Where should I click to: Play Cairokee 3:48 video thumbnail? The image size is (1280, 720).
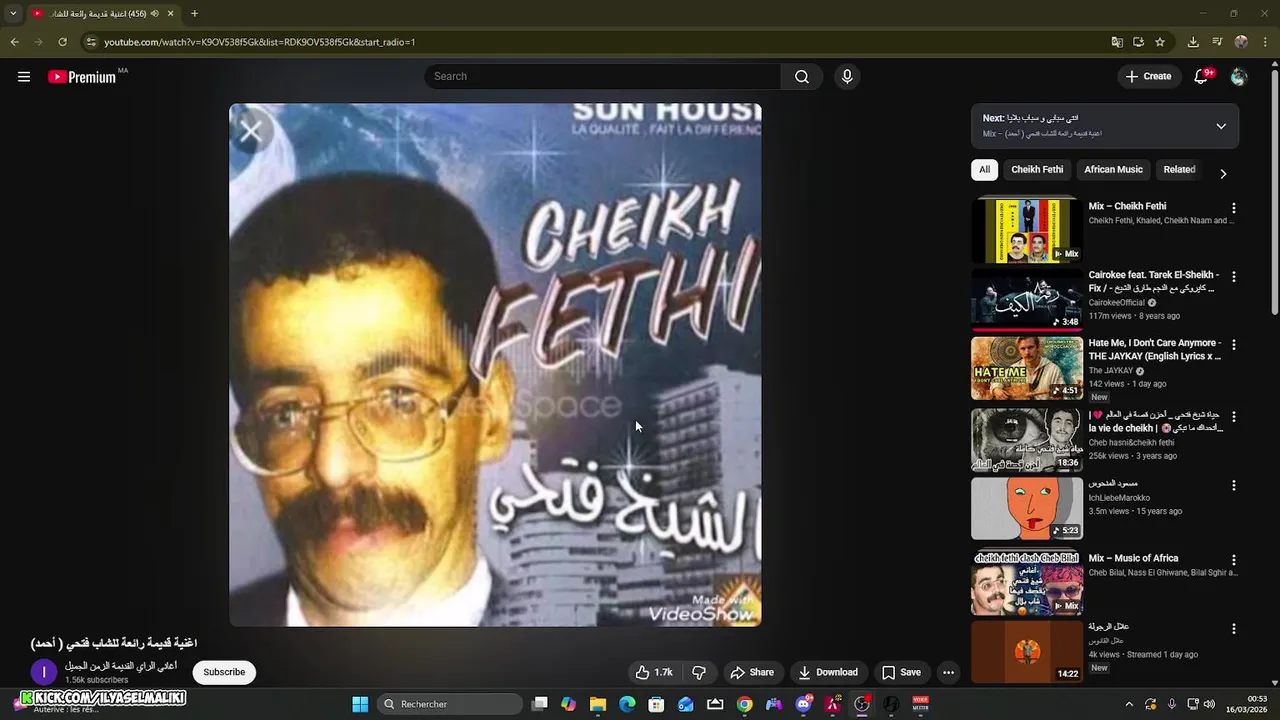pos(1027,299)
